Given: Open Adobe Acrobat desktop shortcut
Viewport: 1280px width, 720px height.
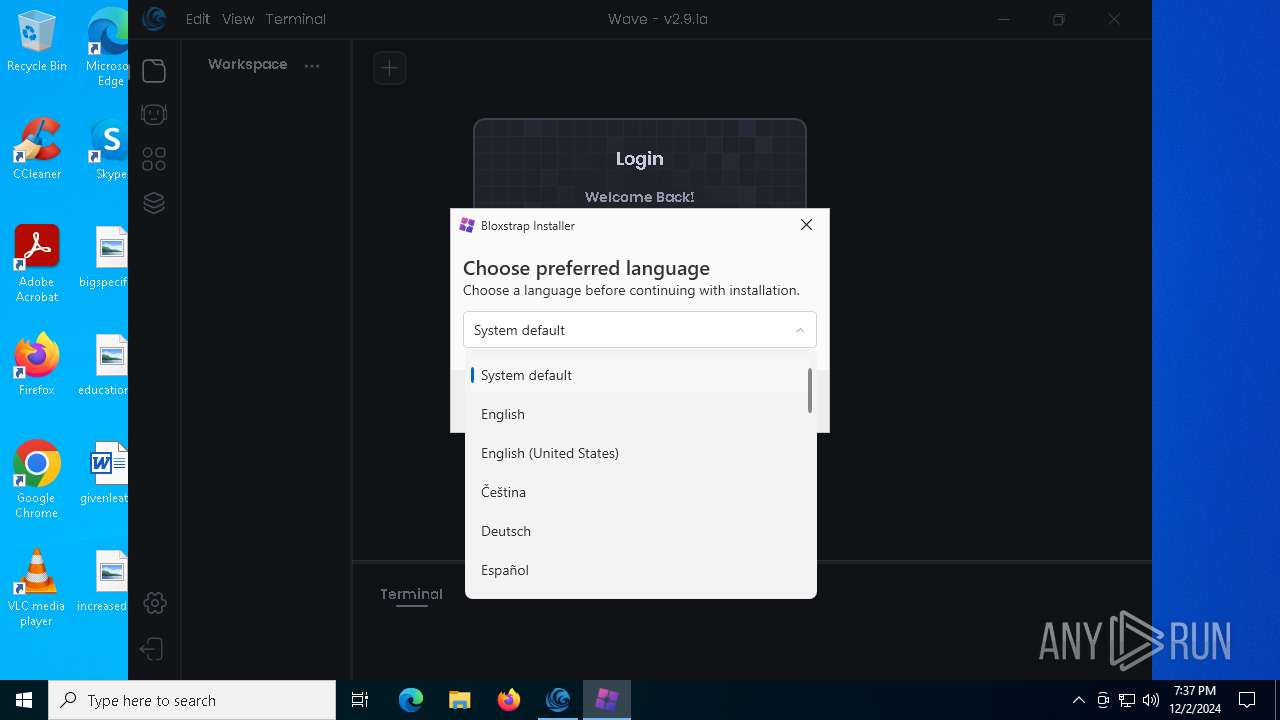Looking at the screenshot, I should pyautogui.click(x=37, y=263).
